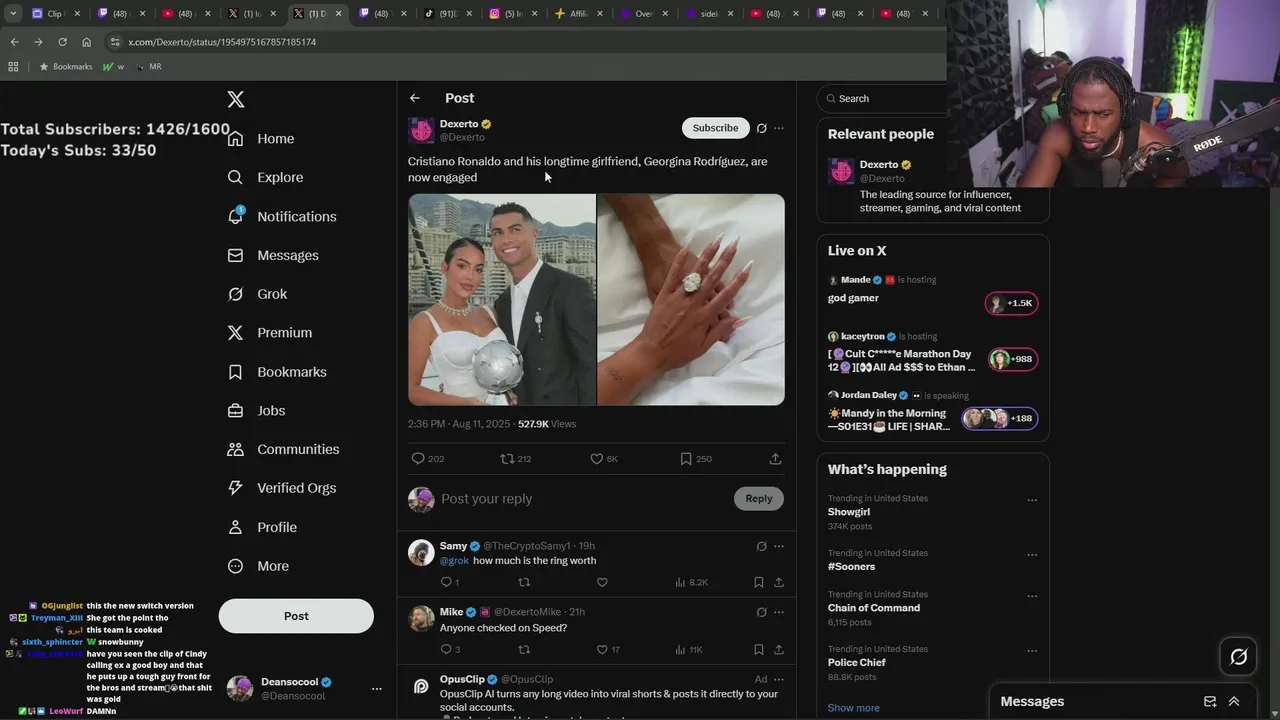Bookmark Samy's reply
Screen dimensions: 1280x720
(x=759, y=582)
